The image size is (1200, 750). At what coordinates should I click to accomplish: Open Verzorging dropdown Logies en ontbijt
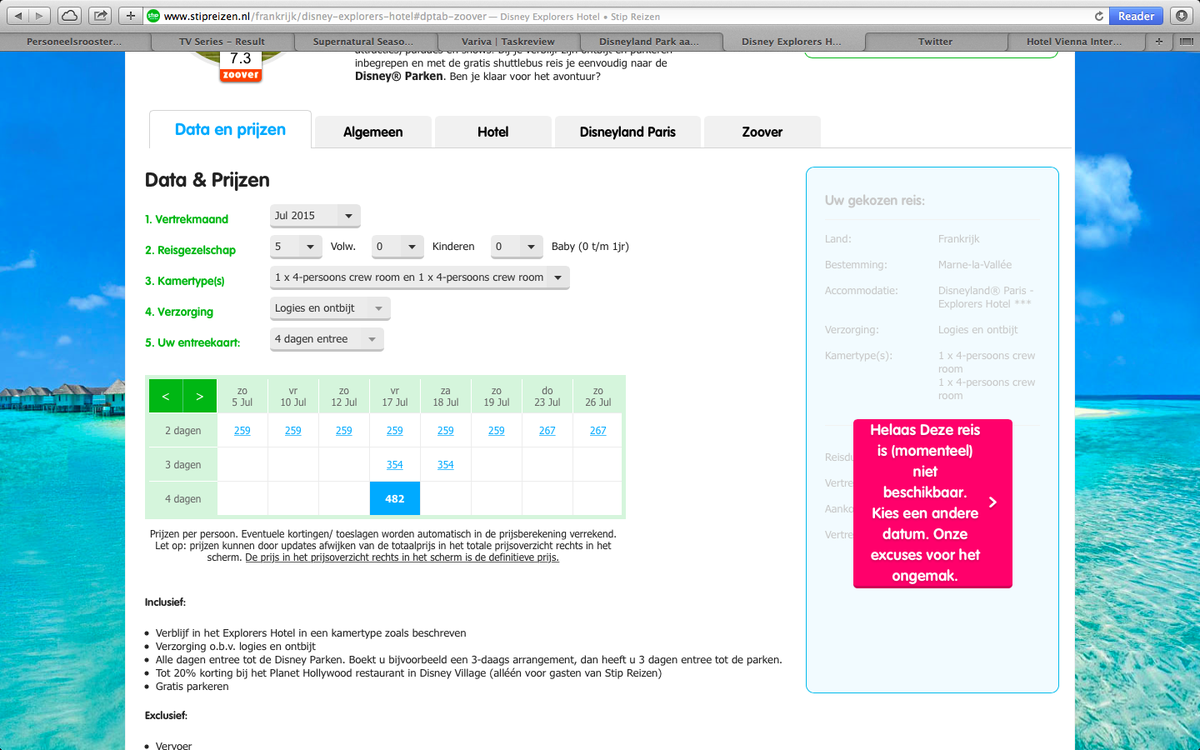pos(330,309)
